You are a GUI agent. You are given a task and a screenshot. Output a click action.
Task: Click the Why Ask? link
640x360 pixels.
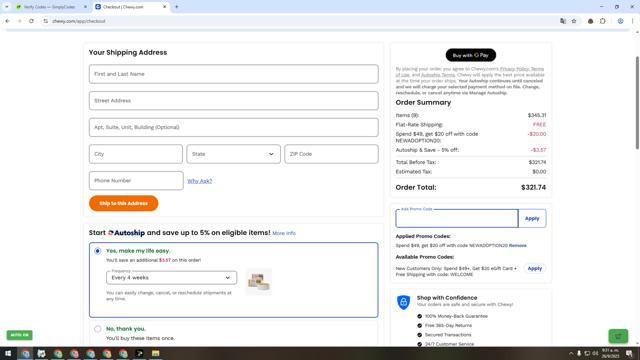click(200, 181)
